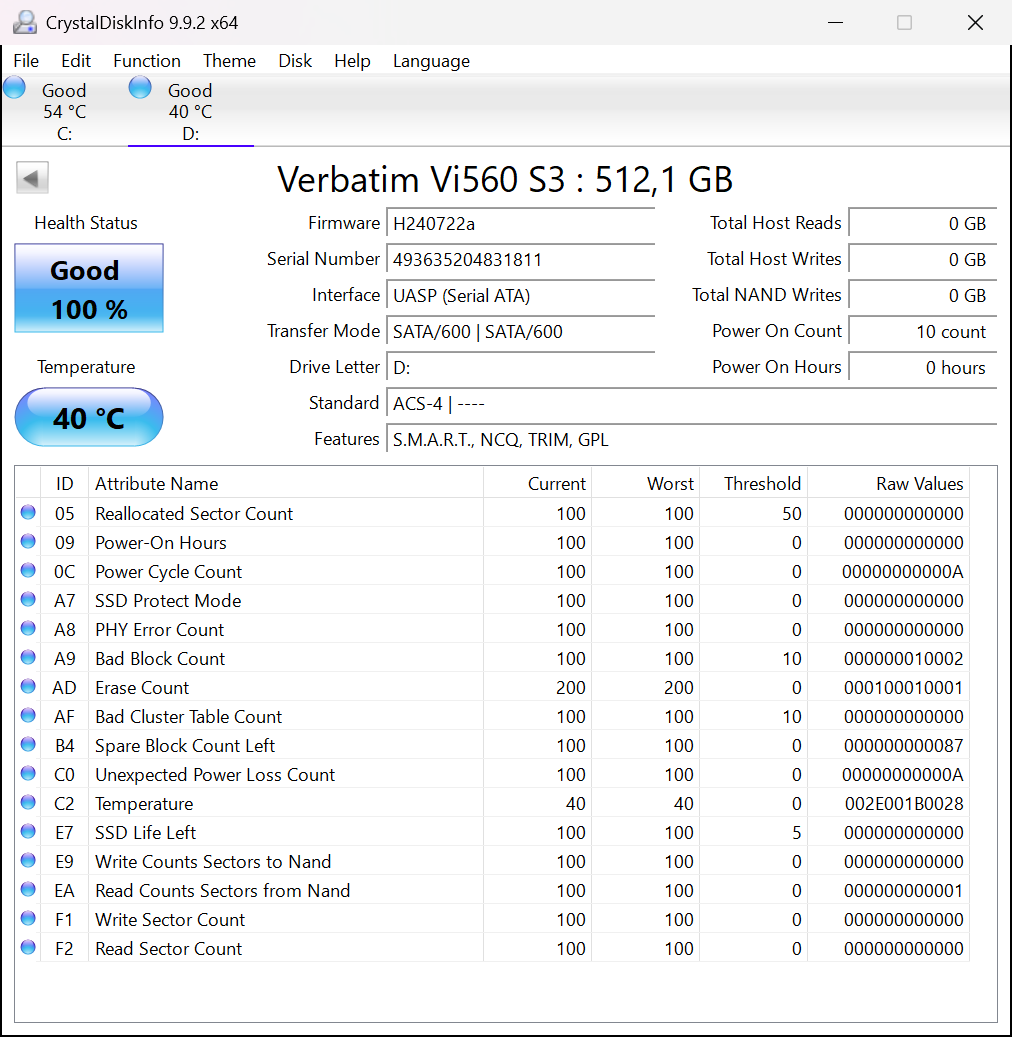Click the Power On Hours 0 hours value
This screenshot has height=1037, width=1012.
[923, 368]
